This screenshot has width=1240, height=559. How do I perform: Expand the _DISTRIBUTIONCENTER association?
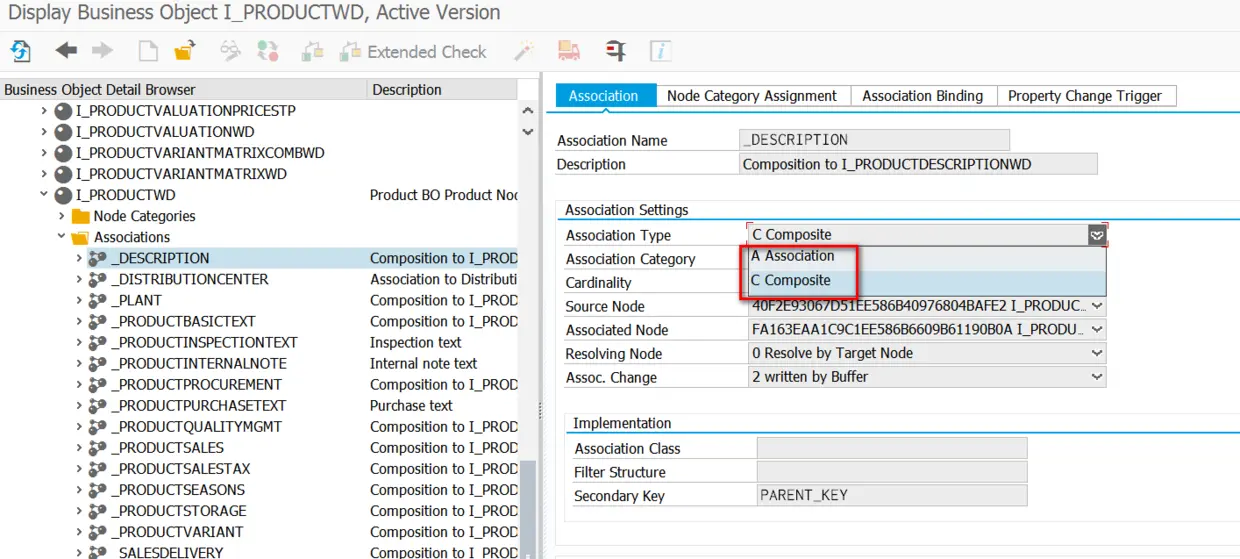tap(79, 279)
